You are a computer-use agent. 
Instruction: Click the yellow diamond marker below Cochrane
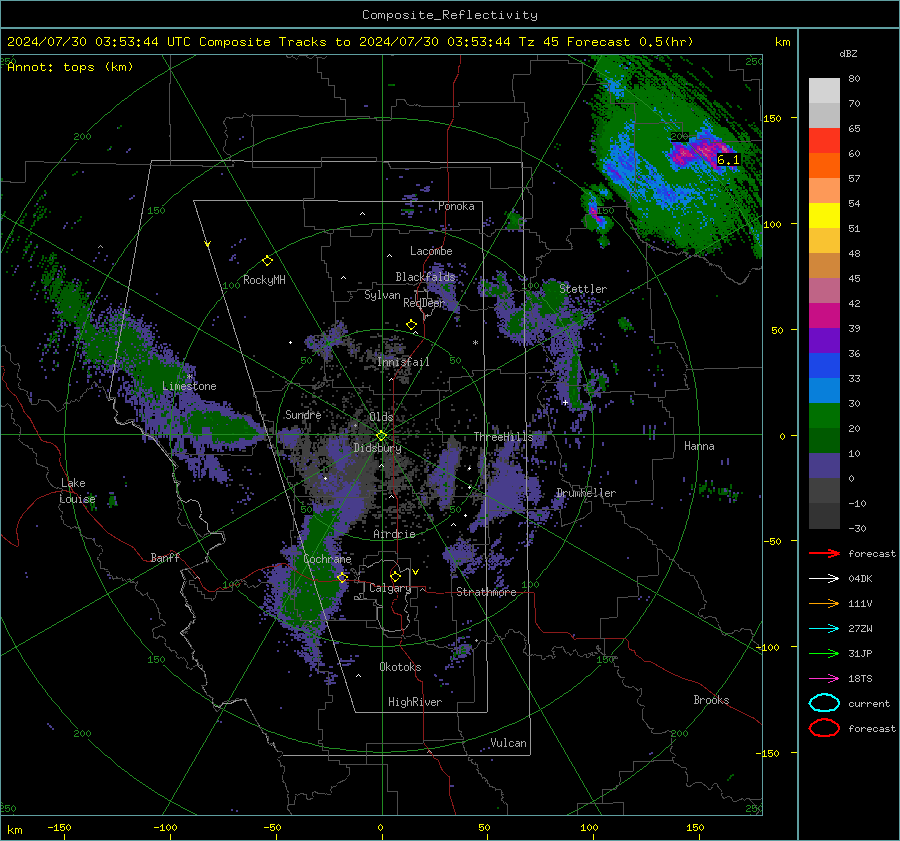click(x=343, y=577)
